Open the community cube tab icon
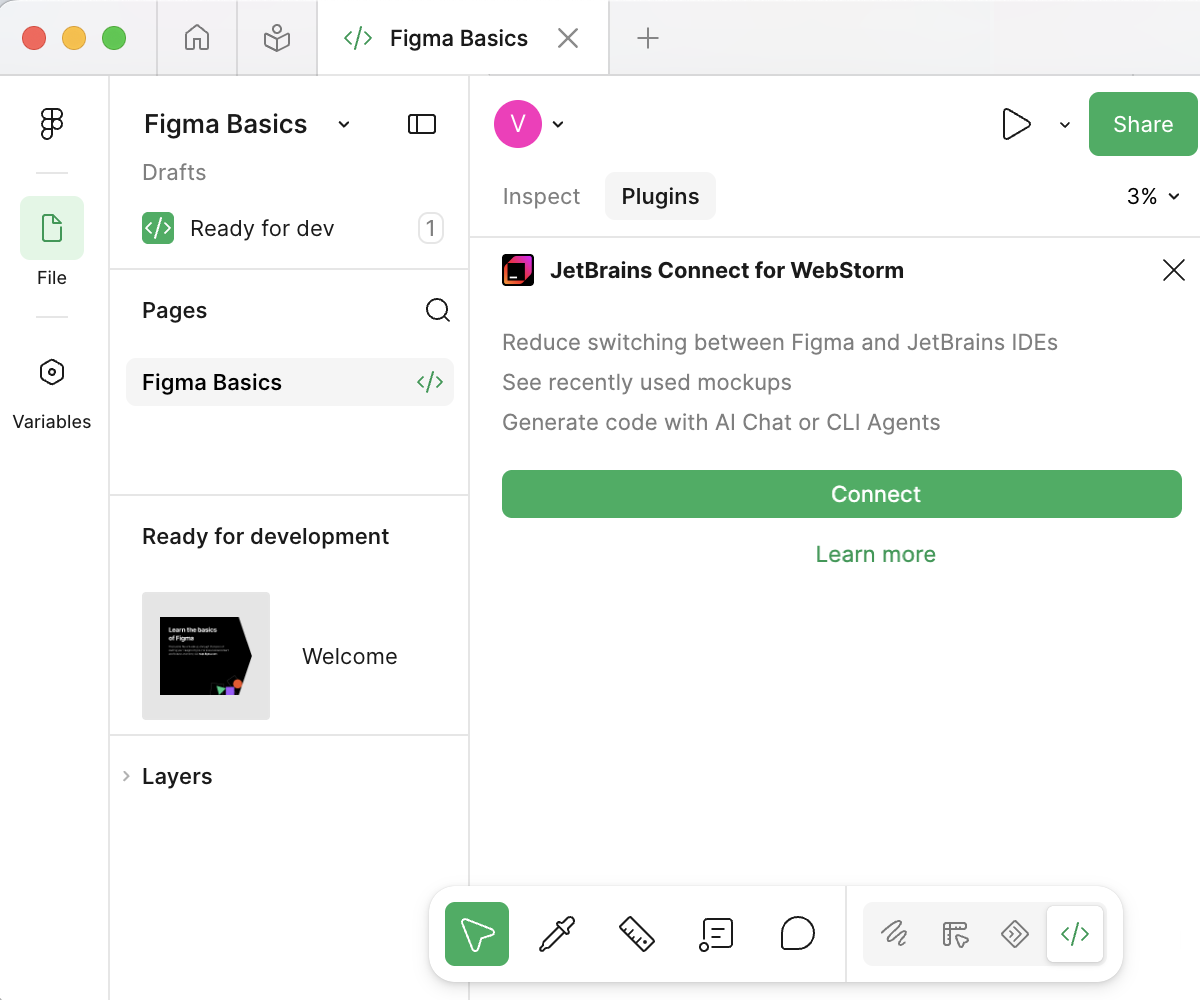The image size is (1200, 1000). click(277, 38)
